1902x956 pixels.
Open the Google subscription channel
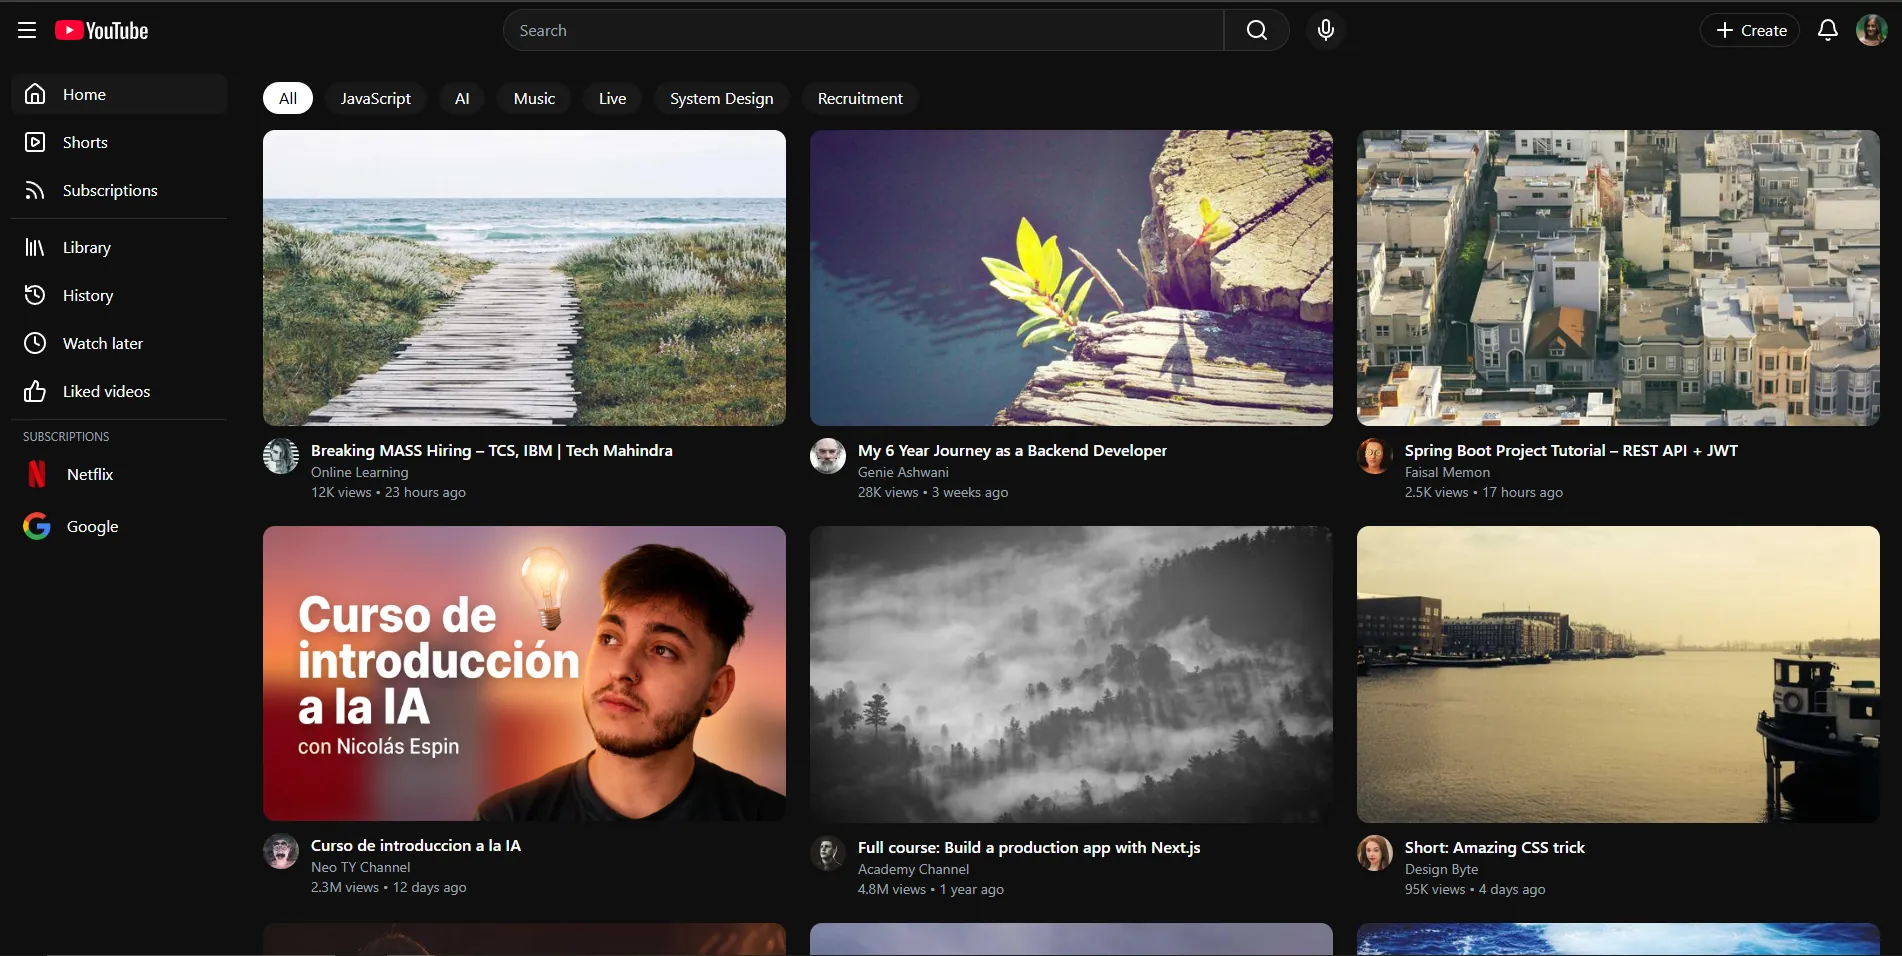pyautogui.click(x=92, y=526)
